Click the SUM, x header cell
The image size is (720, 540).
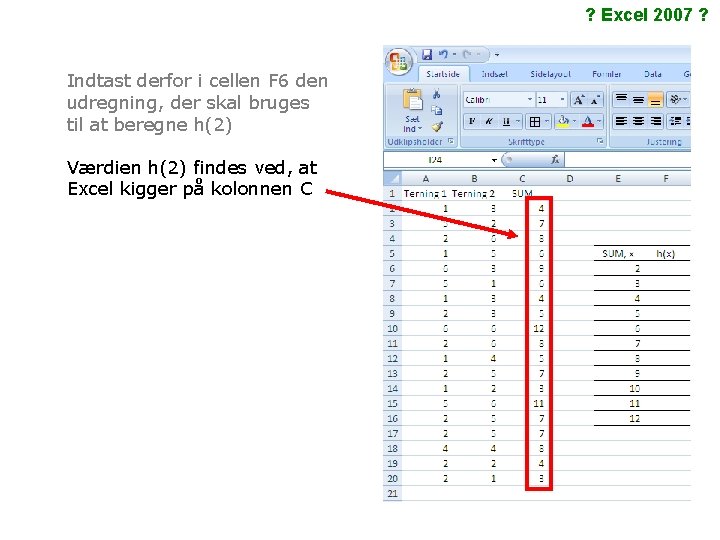pos(618,253)
